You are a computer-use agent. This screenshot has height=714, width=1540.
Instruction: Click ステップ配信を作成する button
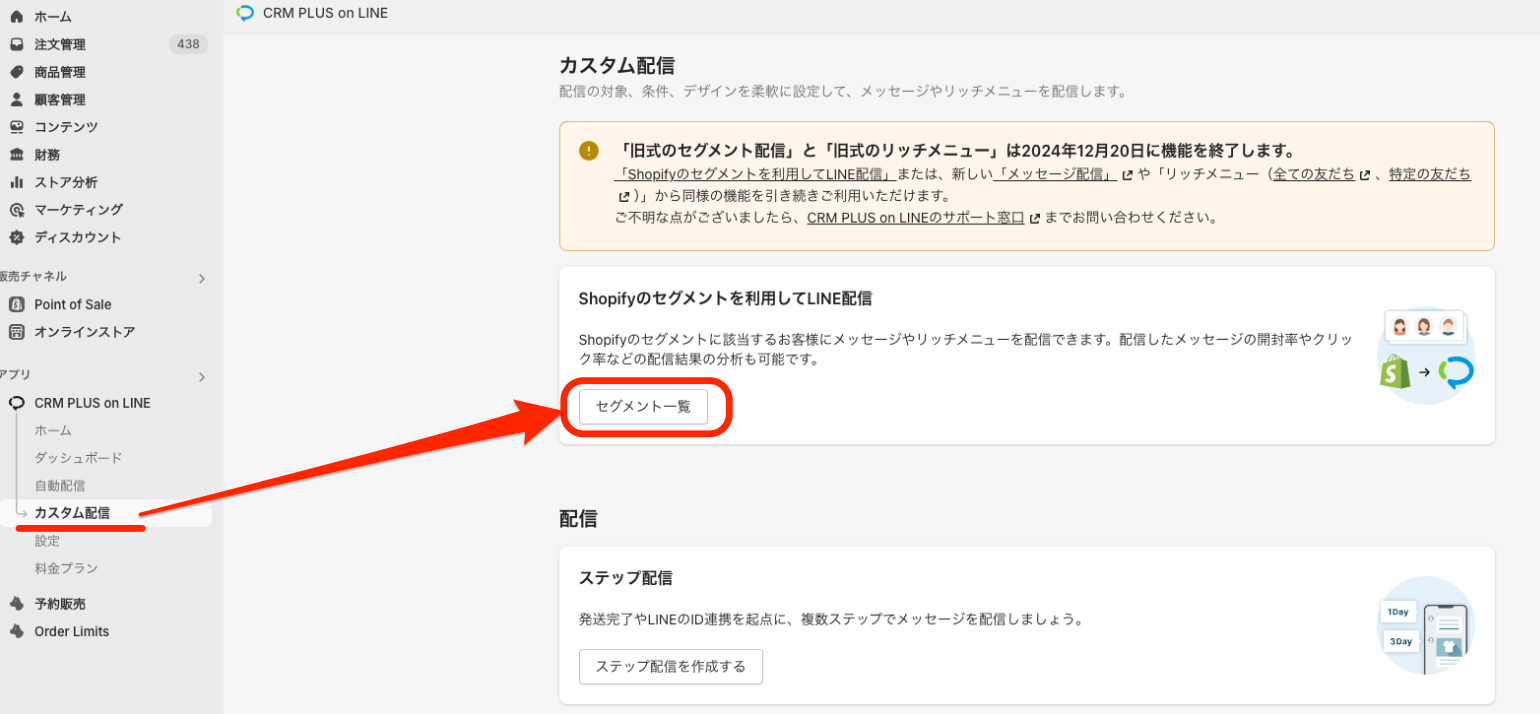click(x=671, y=666)
